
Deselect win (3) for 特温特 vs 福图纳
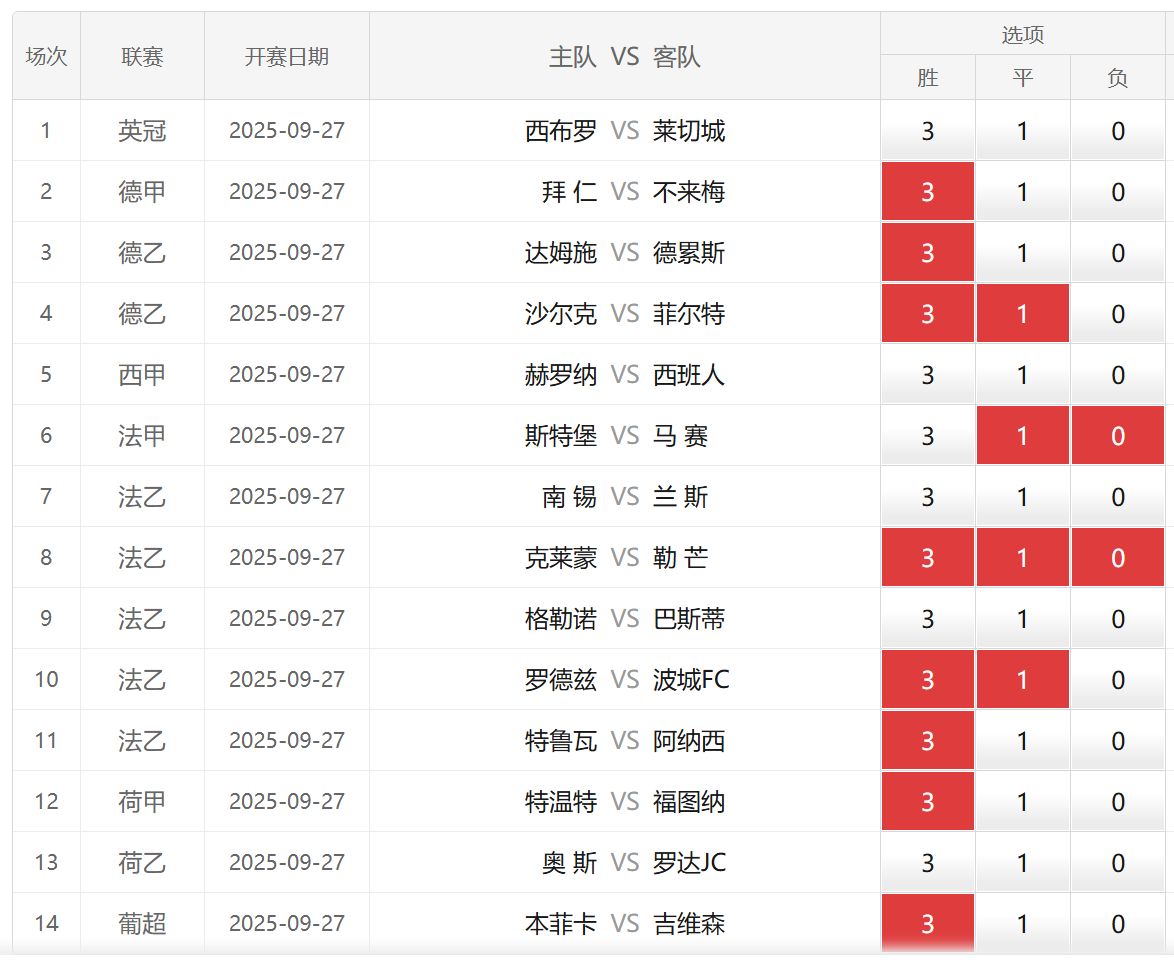[927, 802]
